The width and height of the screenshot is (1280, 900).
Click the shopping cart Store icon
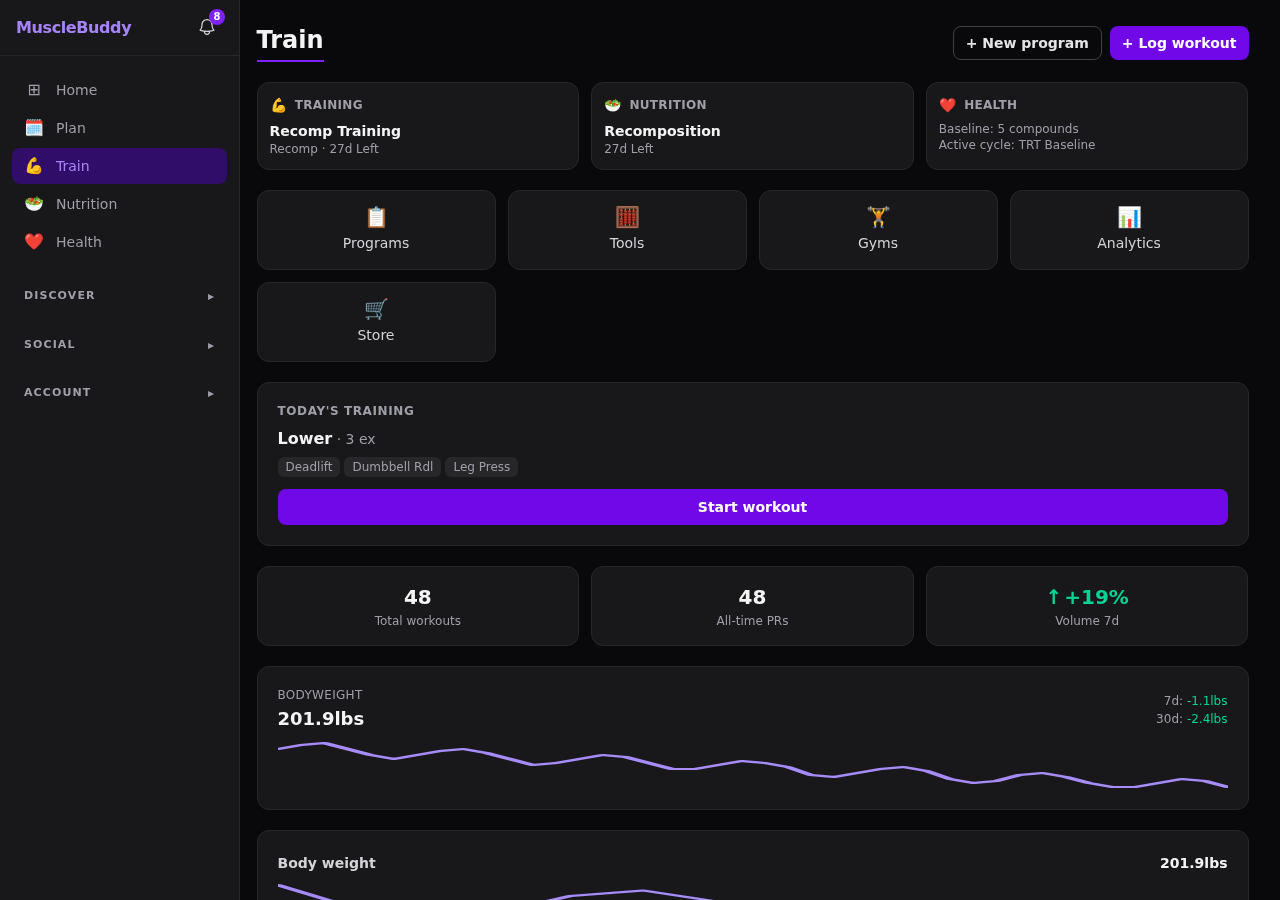(x=376, y=309)
